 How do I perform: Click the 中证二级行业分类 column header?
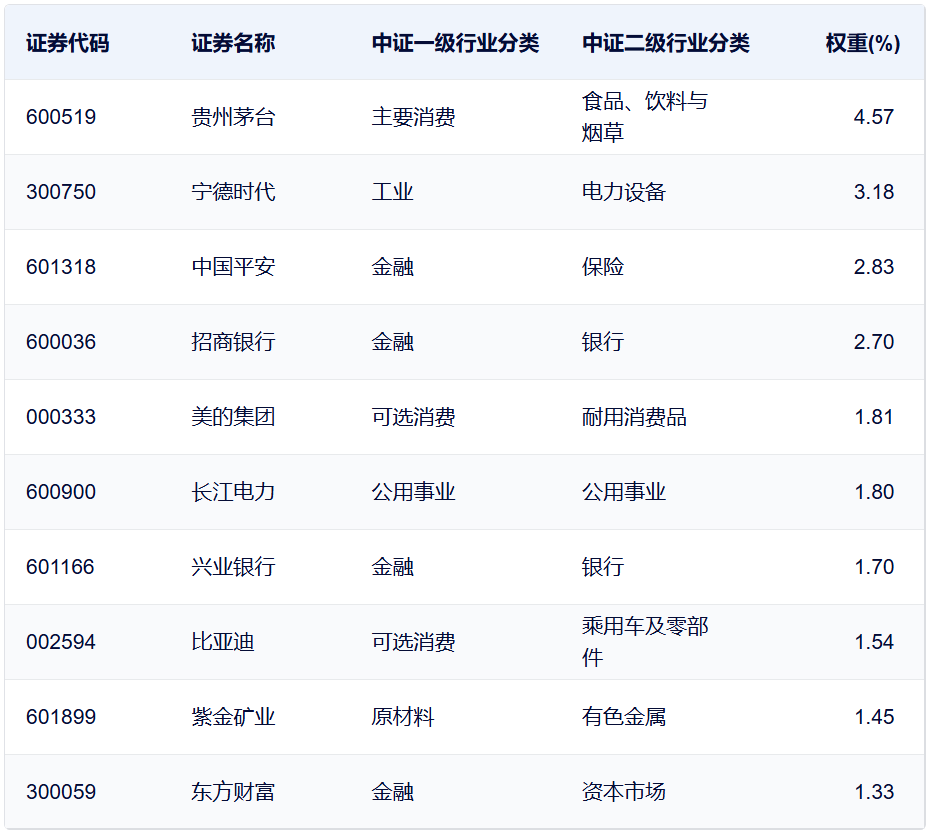(665, 43)
